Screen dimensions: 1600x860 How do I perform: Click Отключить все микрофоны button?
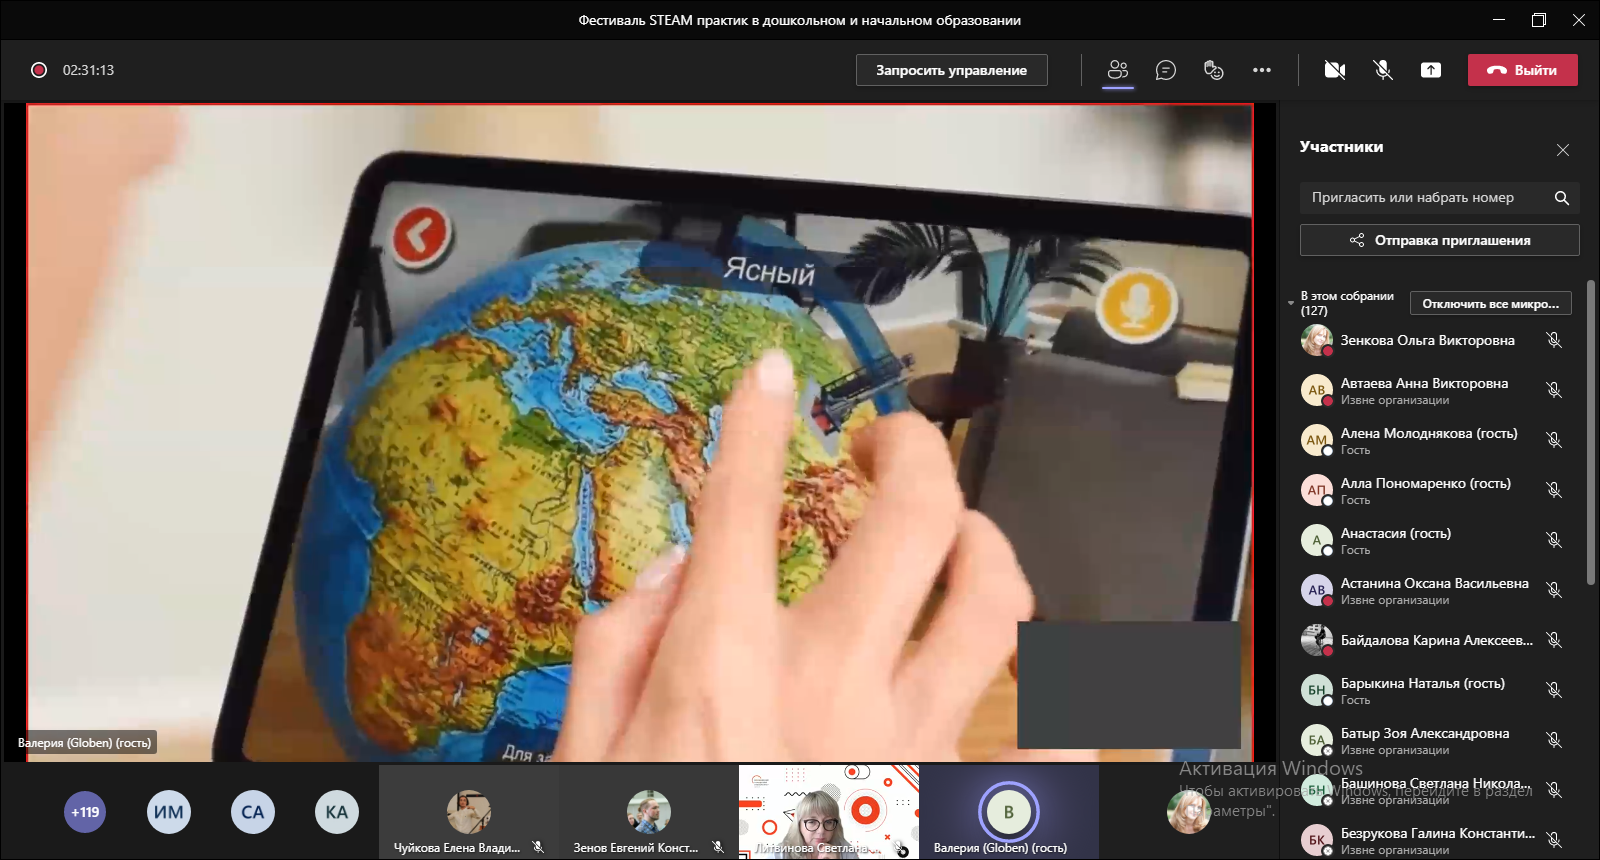(1490, 303)
